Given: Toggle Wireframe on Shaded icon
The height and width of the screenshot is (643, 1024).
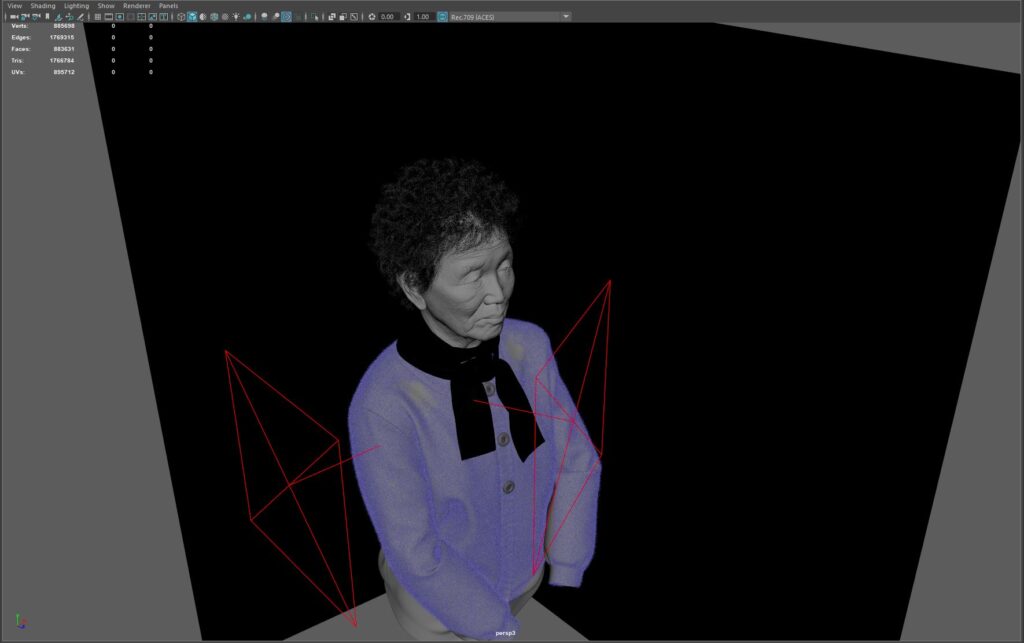Looking at the screenshot, I should point(214,16).
